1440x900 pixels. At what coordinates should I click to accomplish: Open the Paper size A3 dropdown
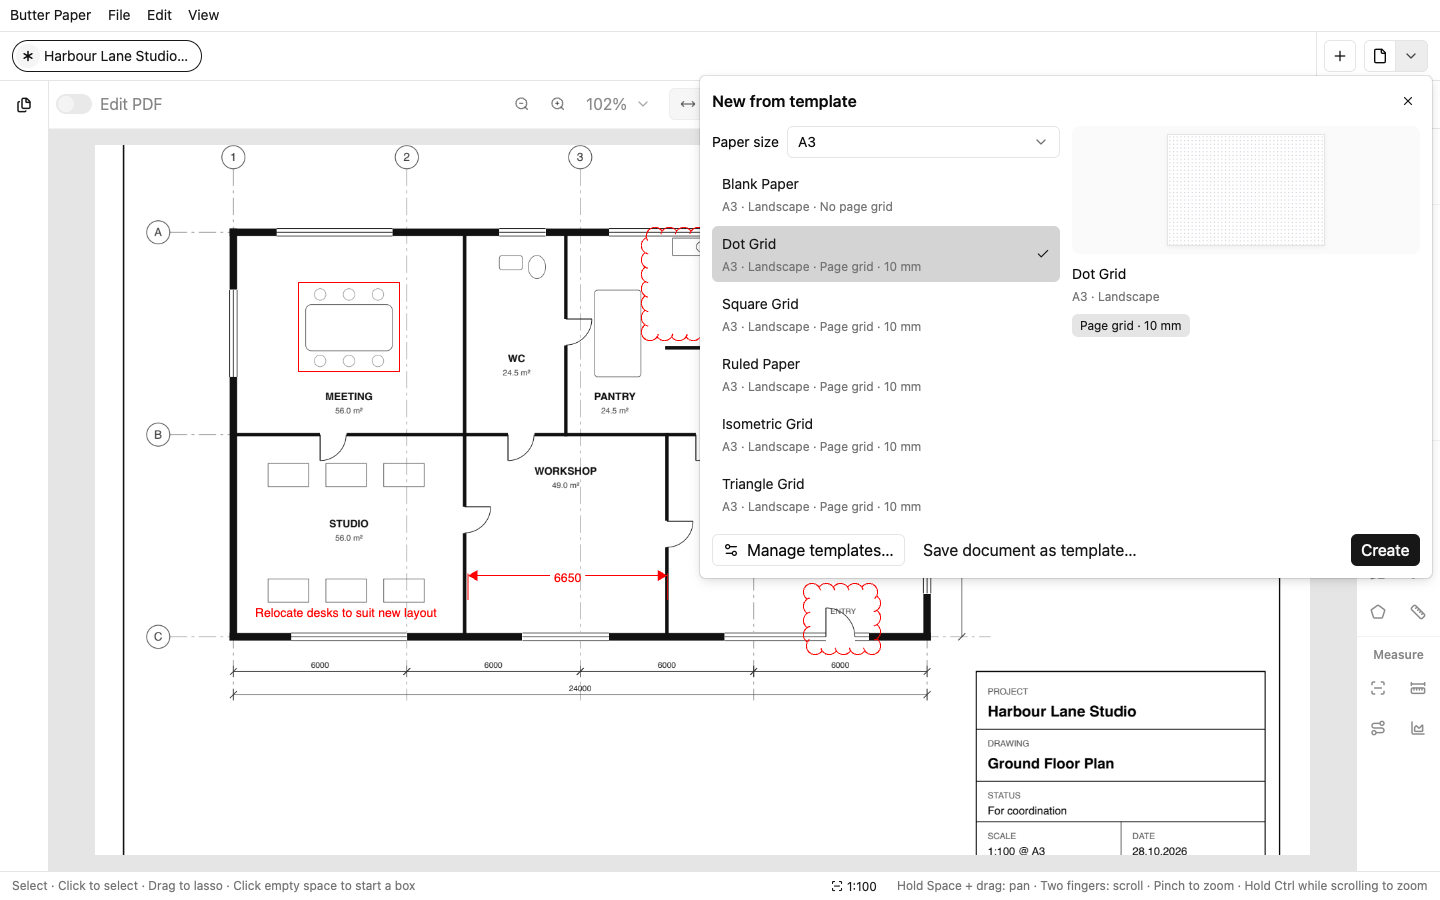click(x=923, y=142)
